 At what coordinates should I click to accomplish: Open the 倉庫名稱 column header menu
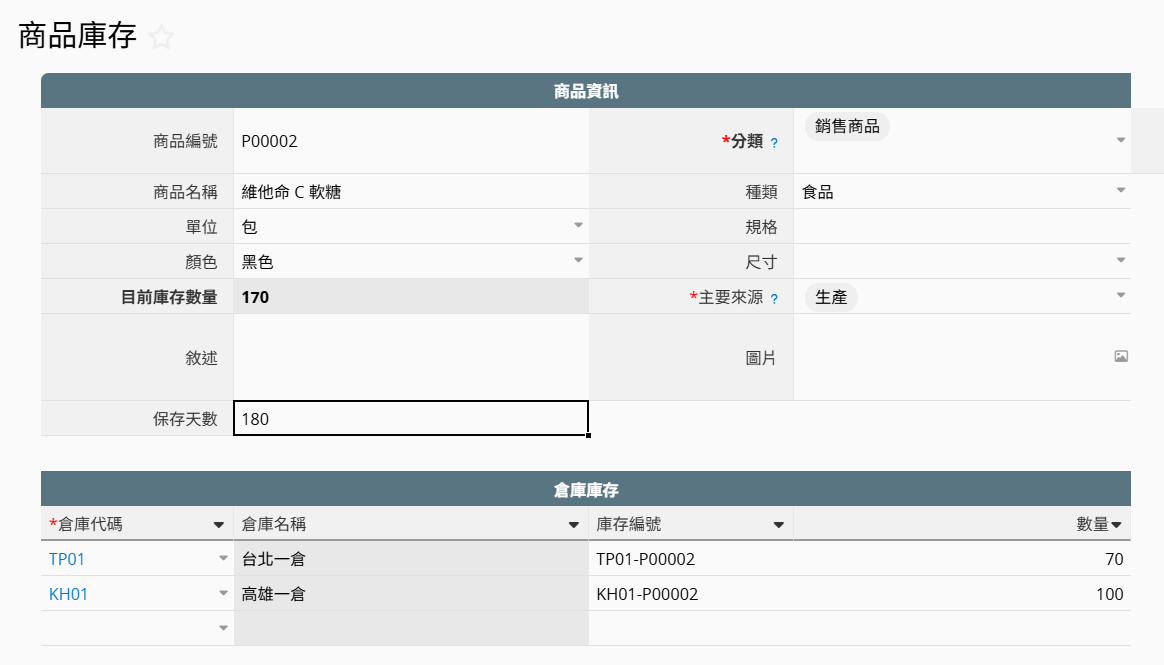coord(574,525)
